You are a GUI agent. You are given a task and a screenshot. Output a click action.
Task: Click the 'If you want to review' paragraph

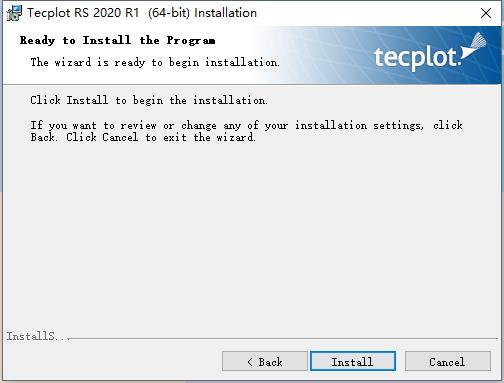[246, 131]
